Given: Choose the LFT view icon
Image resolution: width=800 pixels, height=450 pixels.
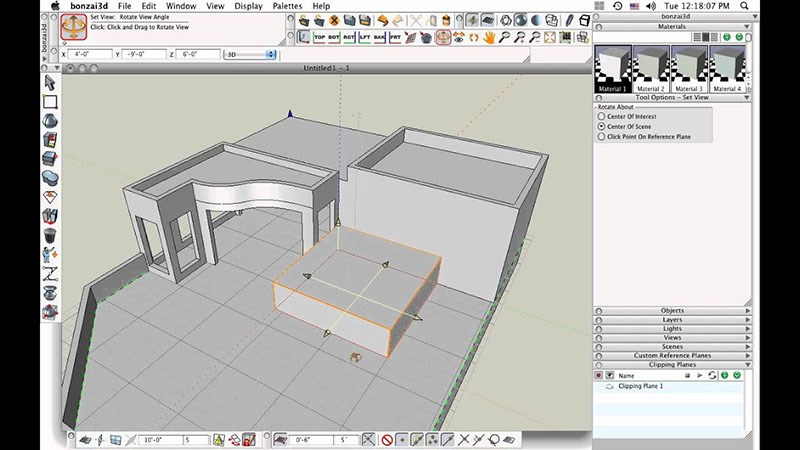Looking at the screenshot, I should tap(364, 37).
